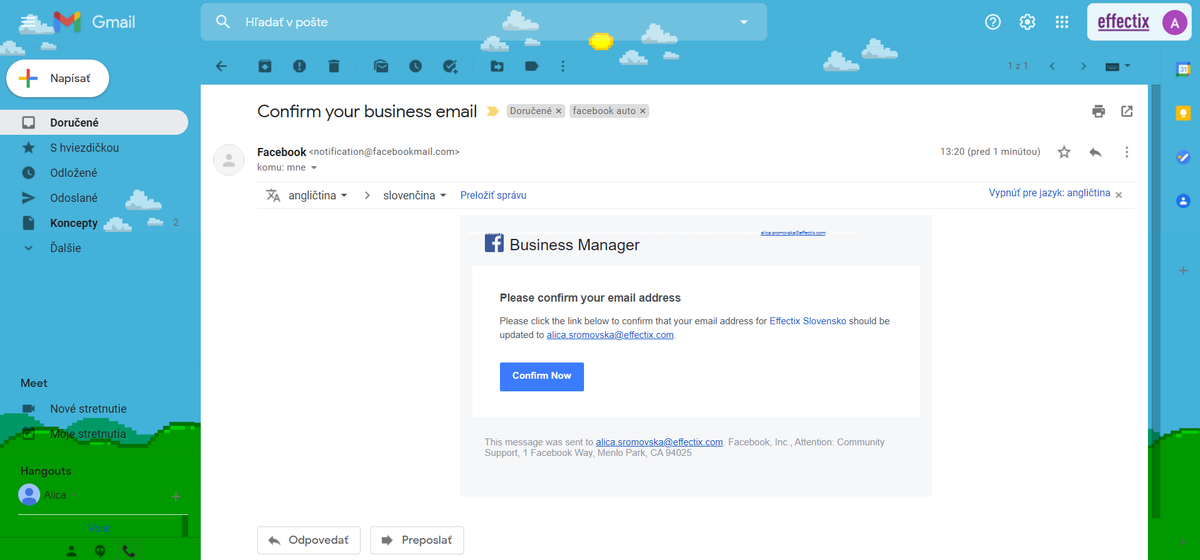Open Tasks side panel icon

(x=1183, y=157)
